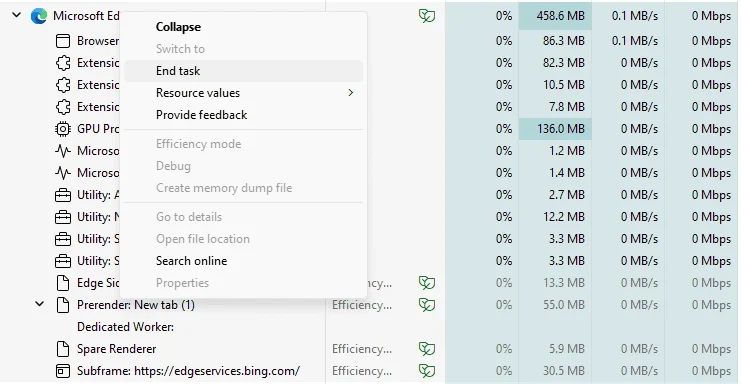Select End task in the context menu
The height and width of the screenshot is (384, 742).
click(243, 71)
